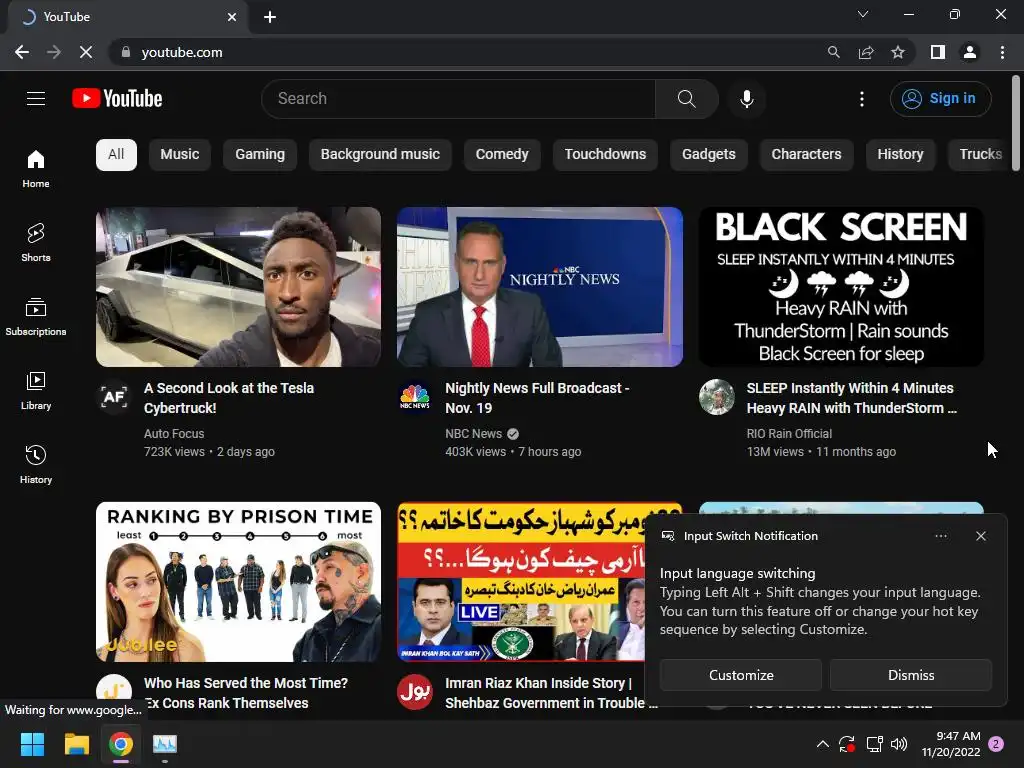This screenshot has height=768, width=1024.
Task: Select the Comedy filter chip
Action: 502,155
